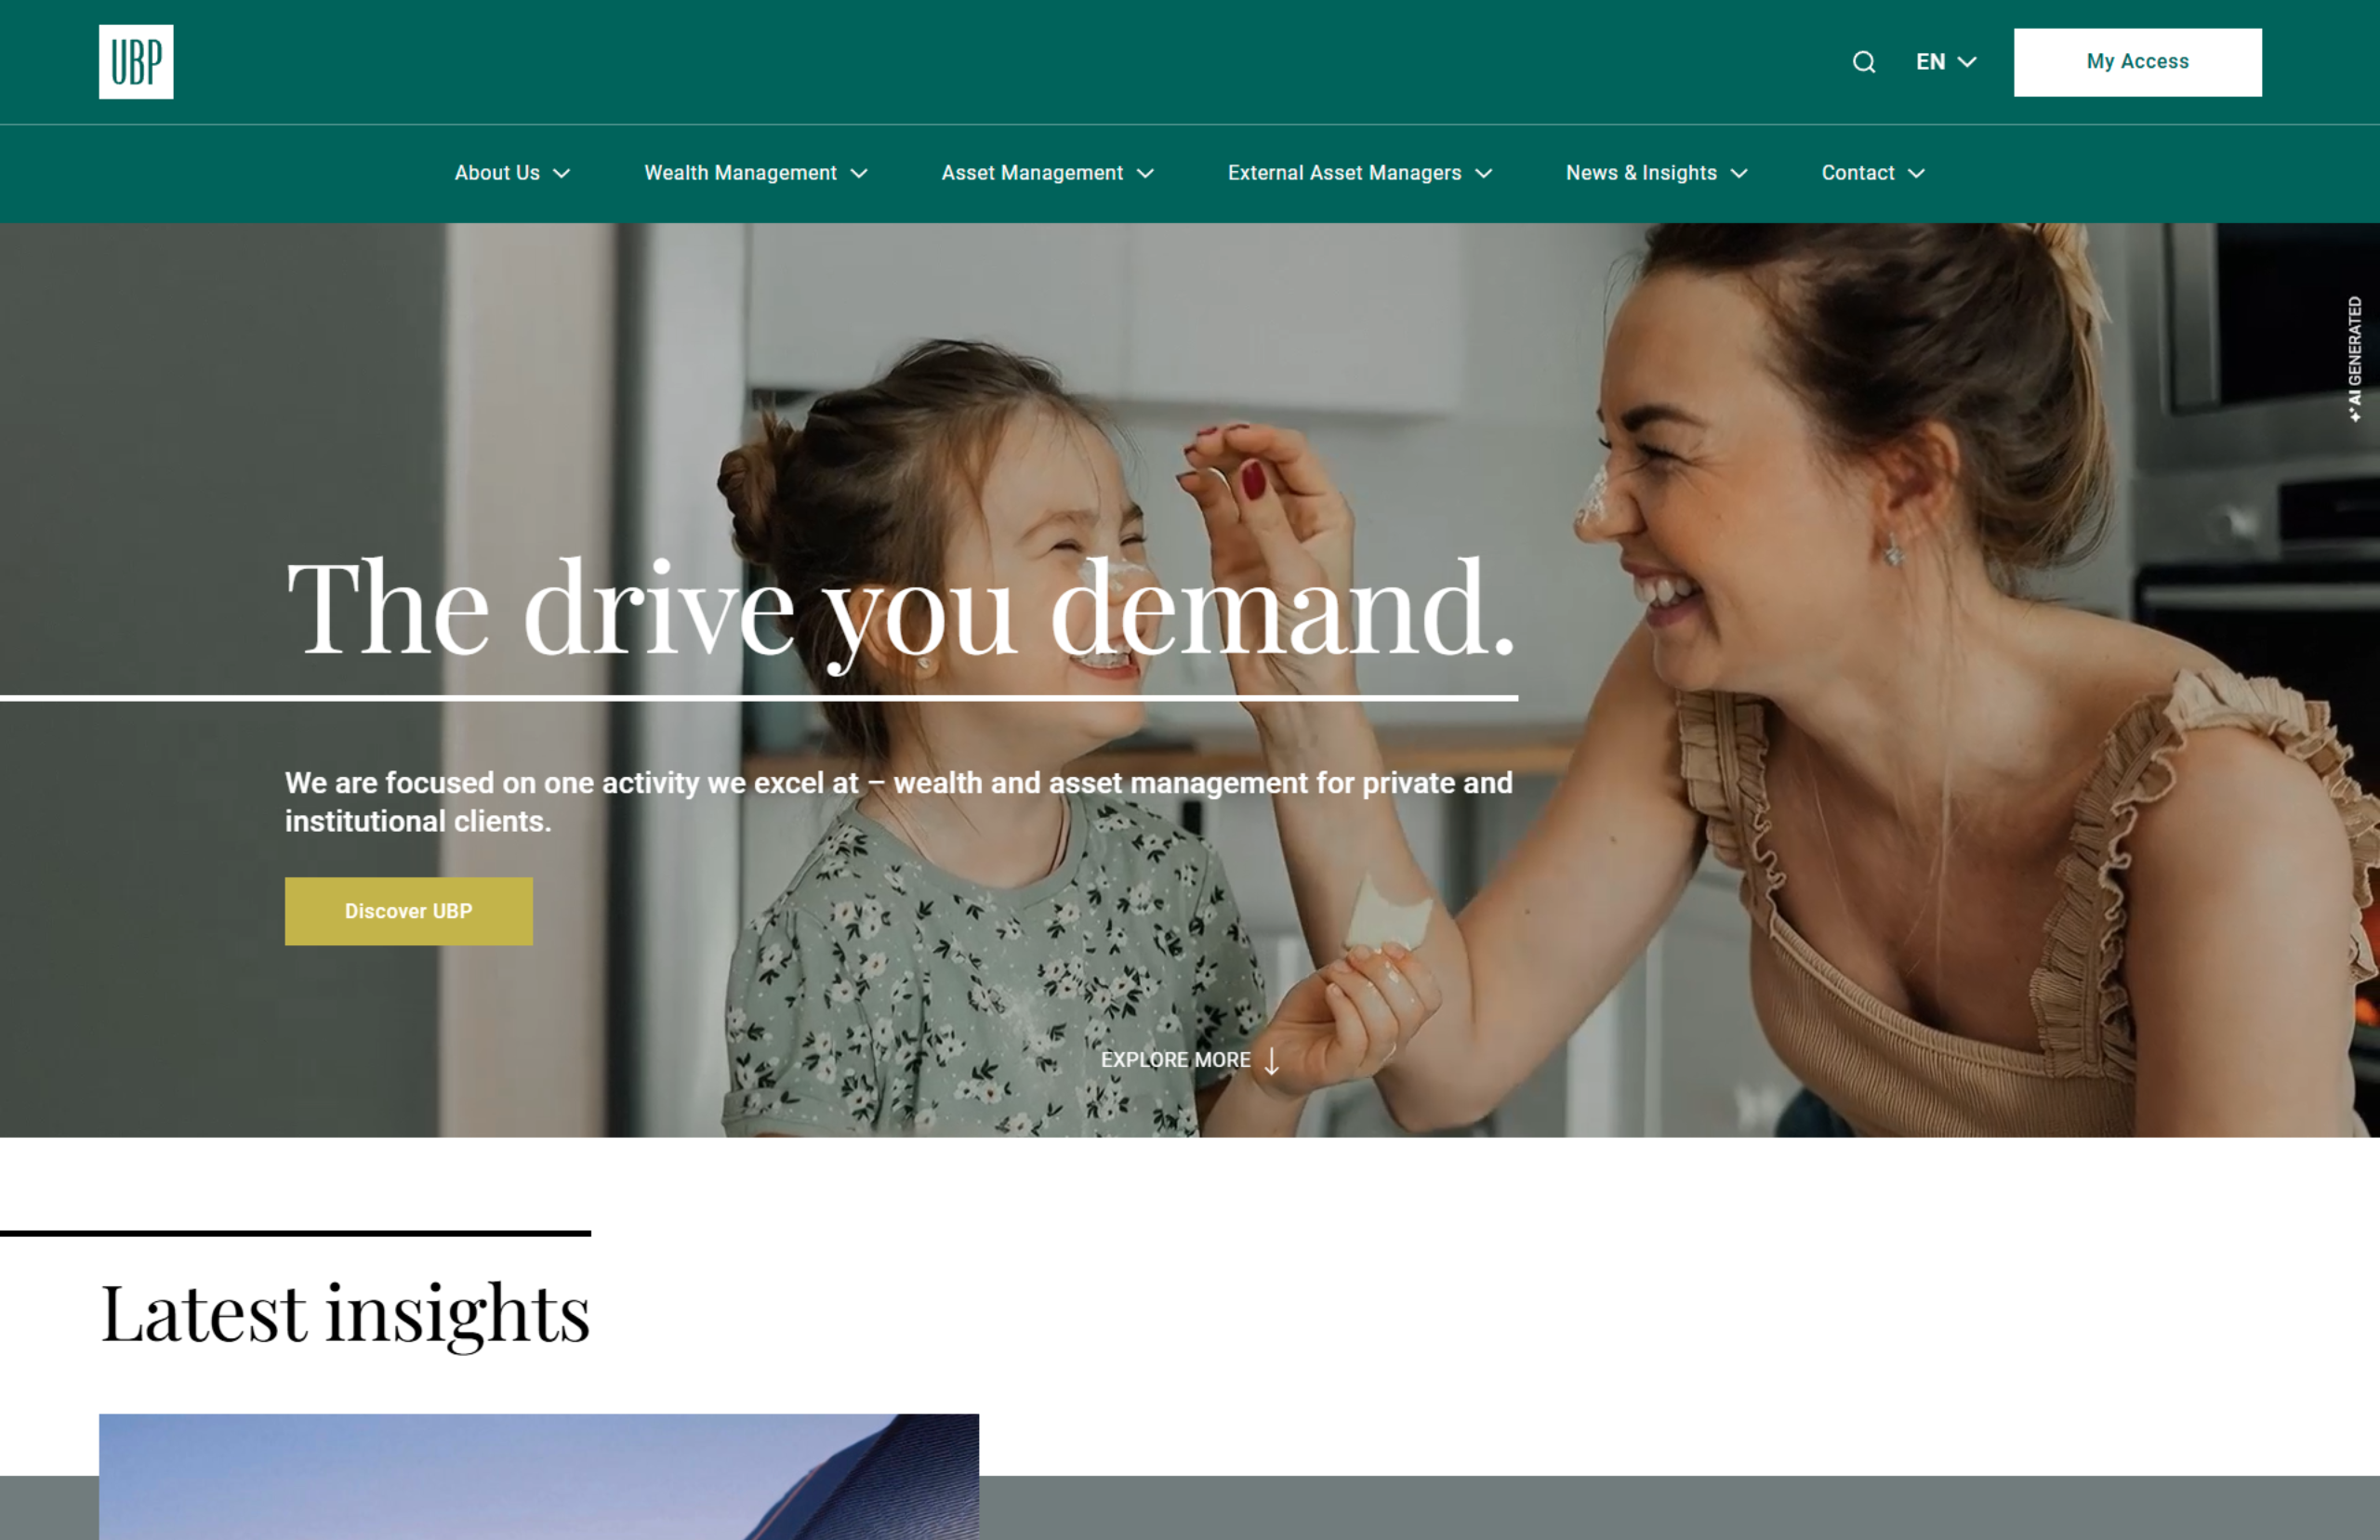Open the first Latest insights article thumbnail
2380x1540 pixels.
tap(539, 1476)
